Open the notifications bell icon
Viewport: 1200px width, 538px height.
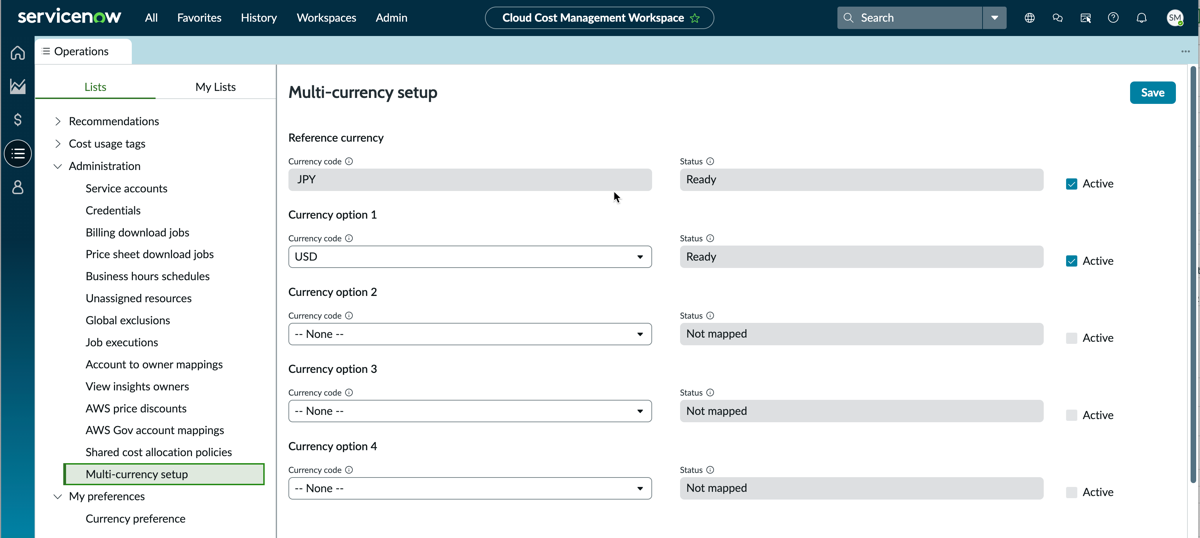coord(1141,18)
